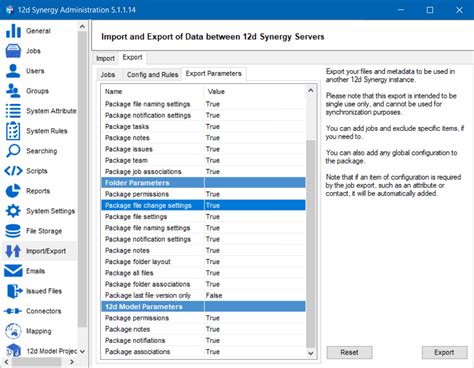Open File Storage database icon
Image resolution: width=474 pixels, height=368 pixels.
tap(13, 231)
